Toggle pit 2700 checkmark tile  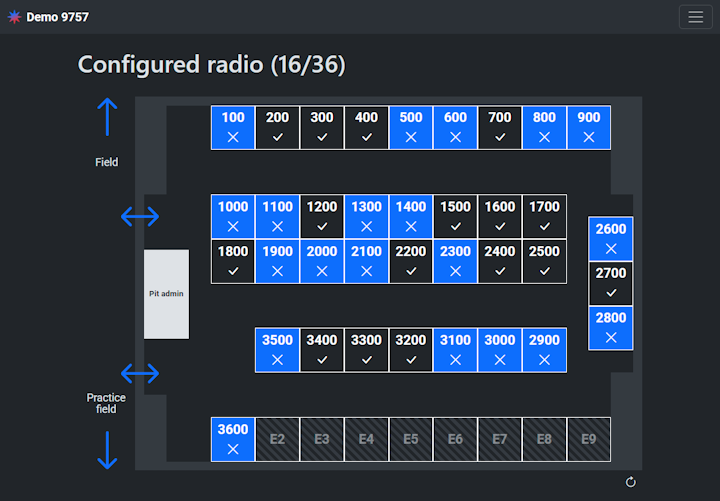pyautogui.click(x=611, y=283)
